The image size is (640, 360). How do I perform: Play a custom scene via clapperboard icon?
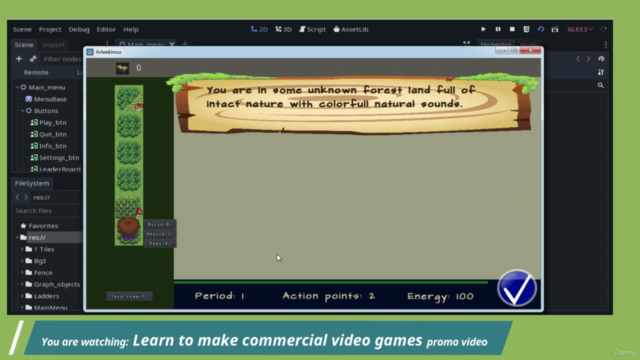pyautogui.click(x=555, y=29)
